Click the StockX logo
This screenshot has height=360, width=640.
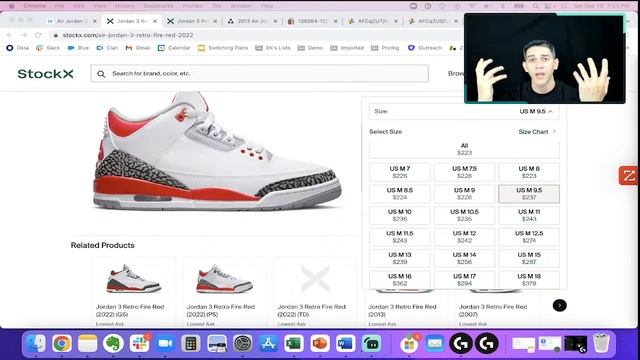click(x=45, y=74)
